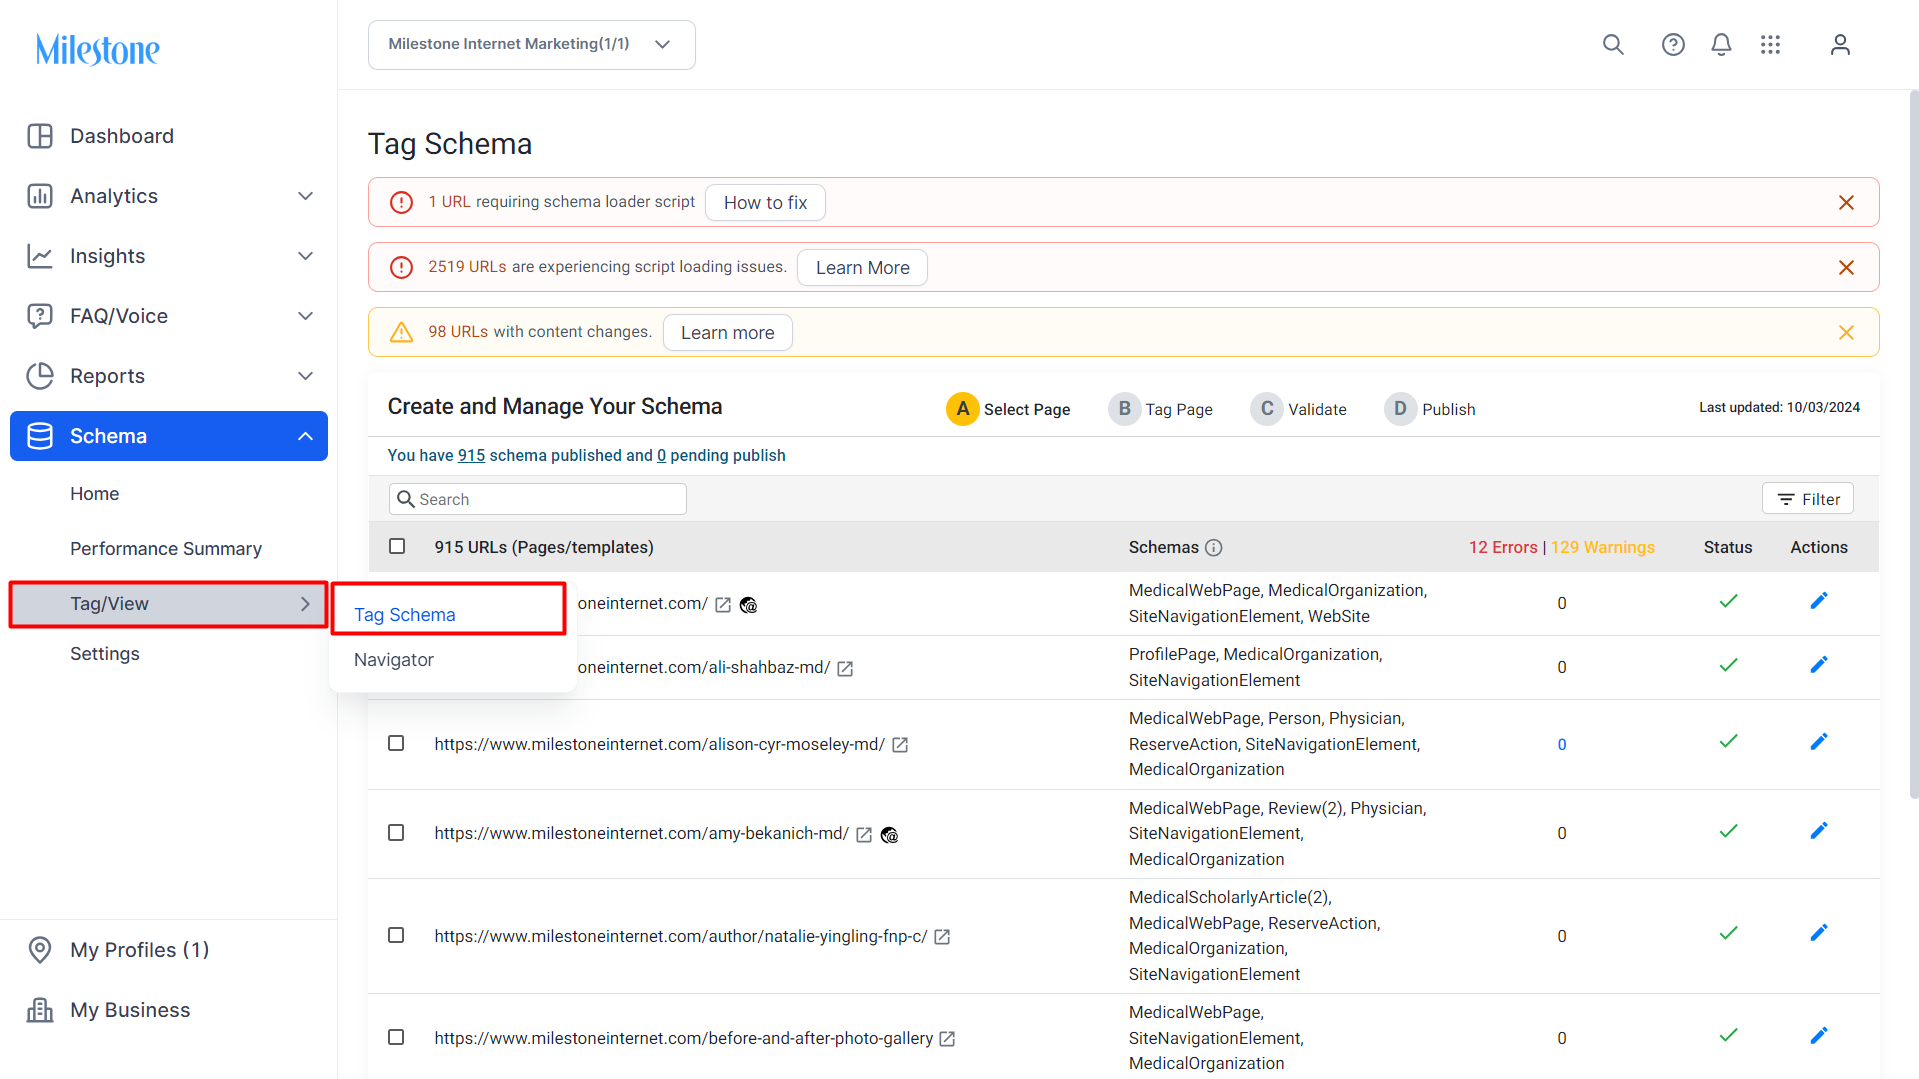Open before-and-after-photo-gallery external link icon
This screenshot has height=1079, width=1919.
pyautogui.click(x=947, y=1039)
